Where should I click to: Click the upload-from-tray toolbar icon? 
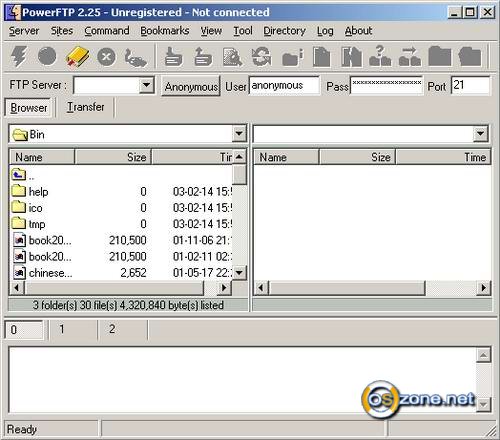(203, 57)
